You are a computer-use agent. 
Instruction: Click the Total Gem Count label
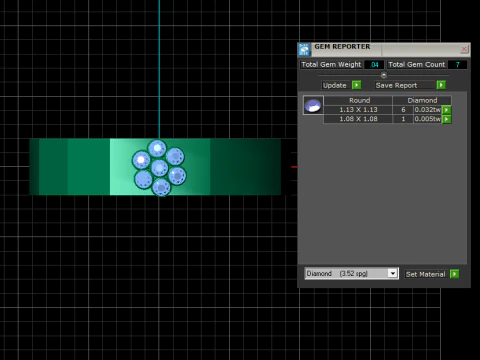416,64
